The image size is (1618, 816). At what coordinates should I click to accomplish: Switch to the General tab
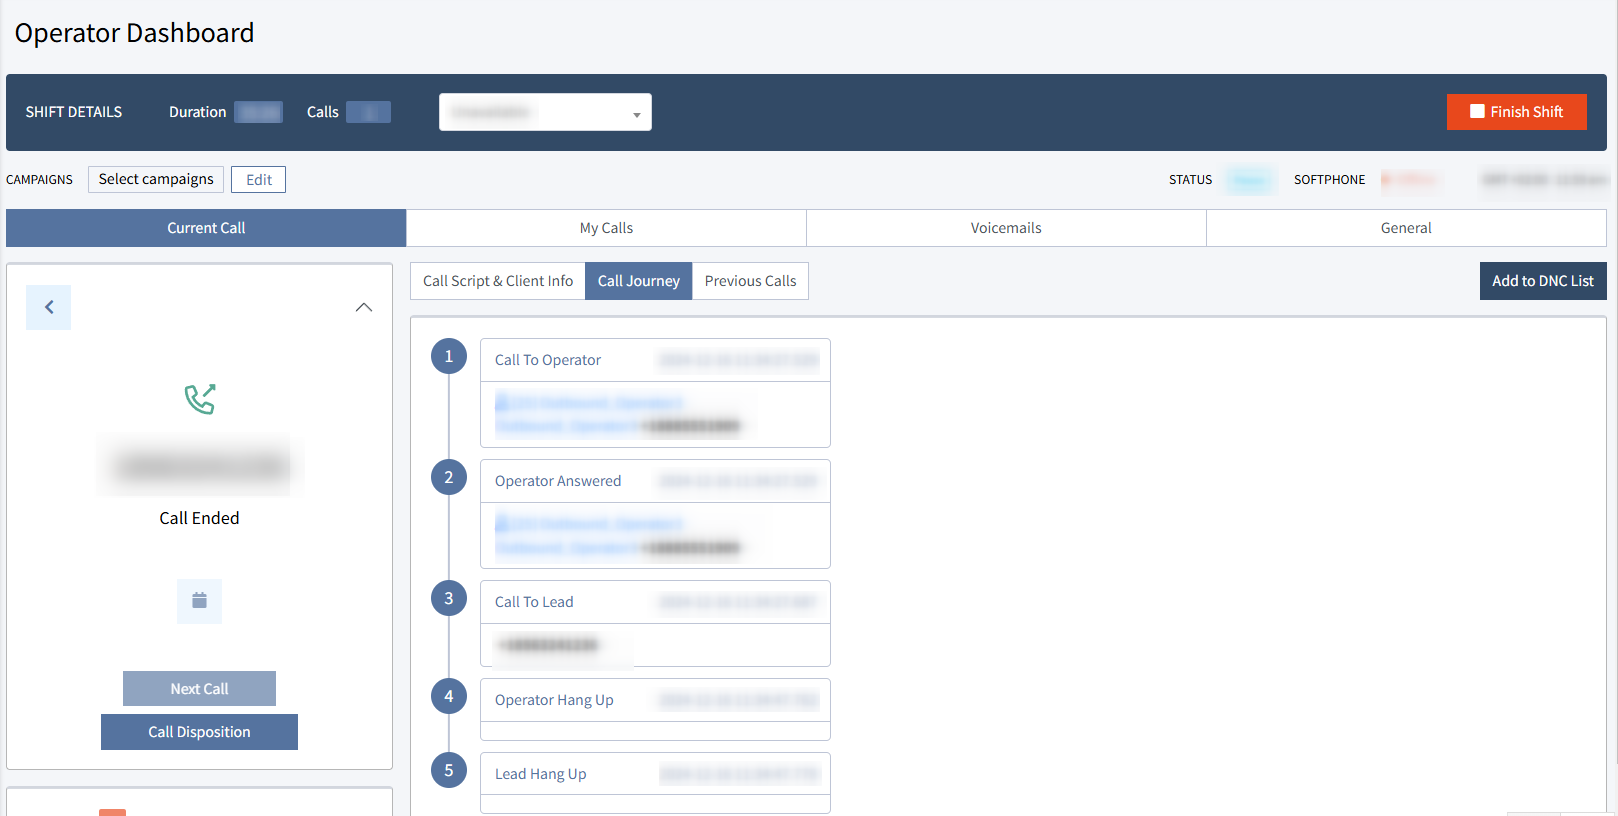[x=1406, y=228]
